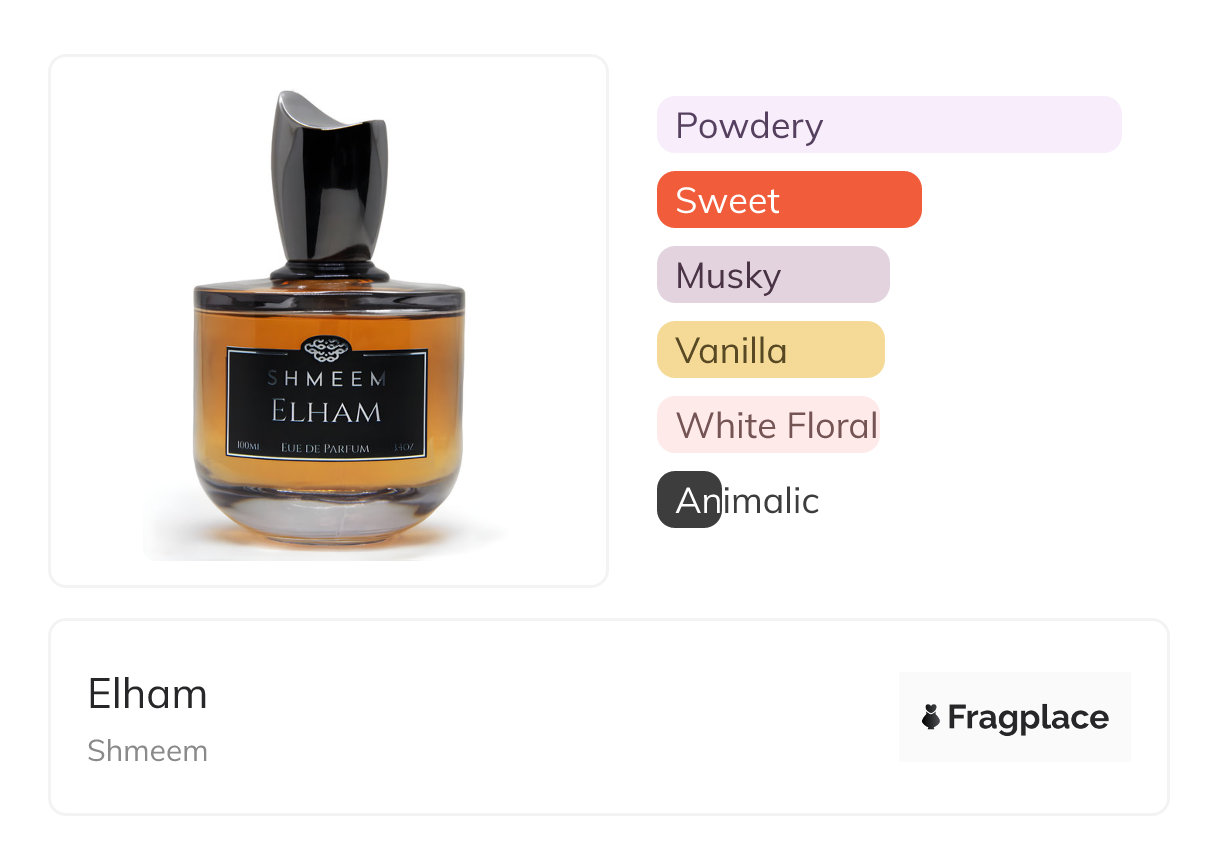The image size is (1218, 864).
Task: Open the Shmeem brand link
Action: [x=148, y=751]
